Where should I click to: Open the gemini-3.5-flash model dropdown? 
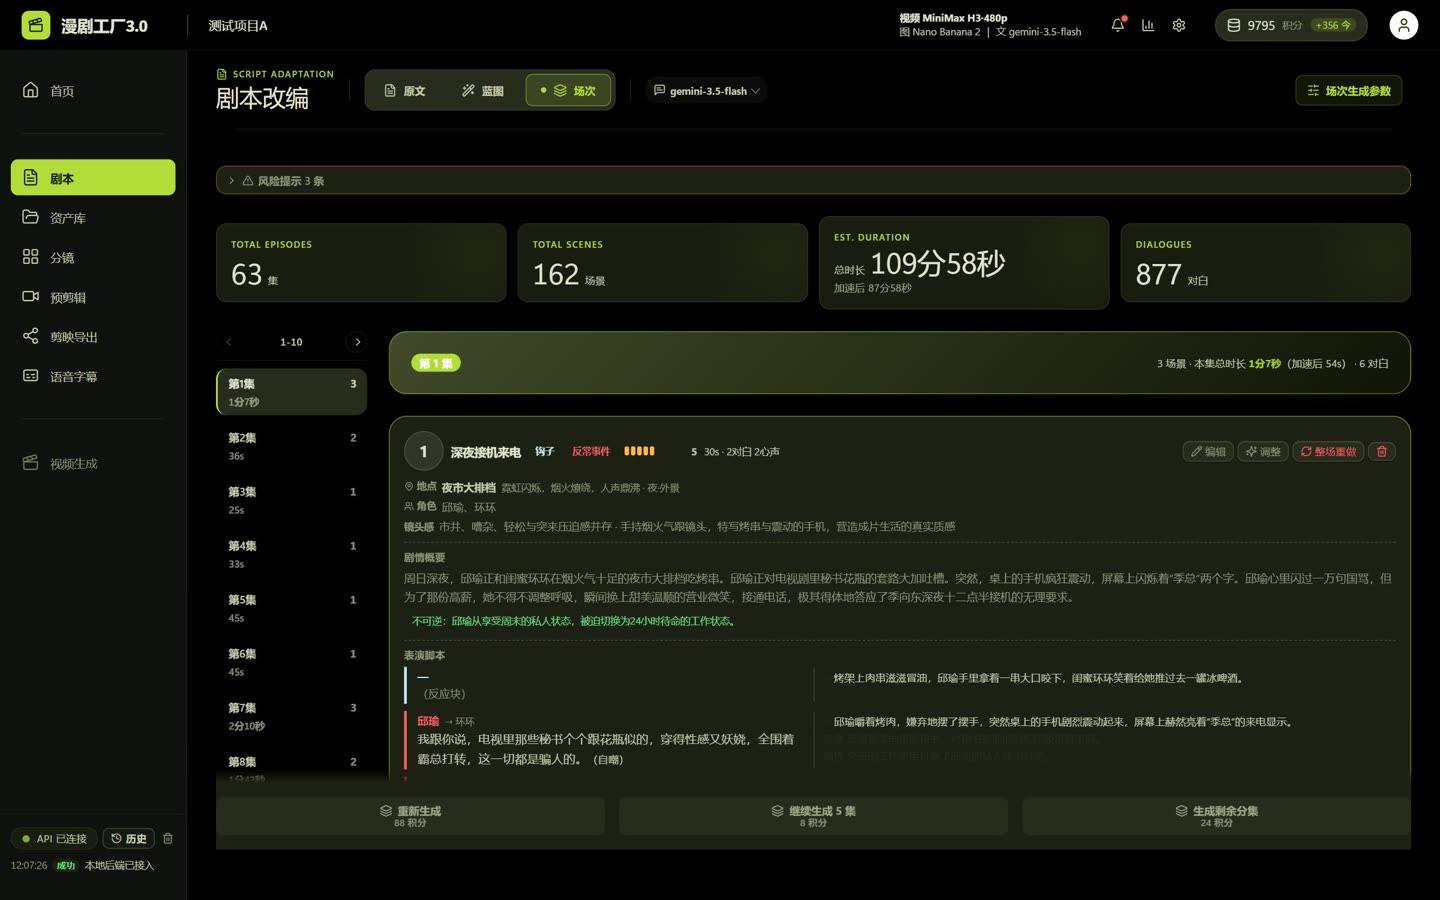pyautogui.click(x=706, y=91)
